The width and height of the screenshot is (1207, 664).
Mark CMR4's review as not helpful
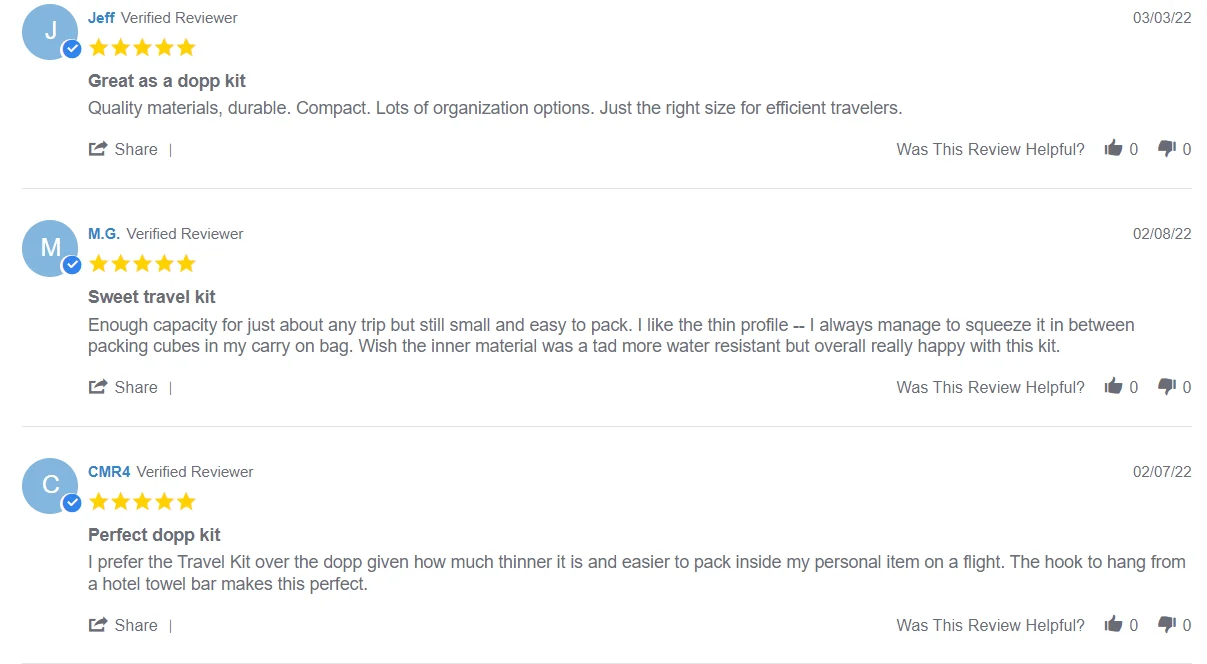coord(1167,625)
